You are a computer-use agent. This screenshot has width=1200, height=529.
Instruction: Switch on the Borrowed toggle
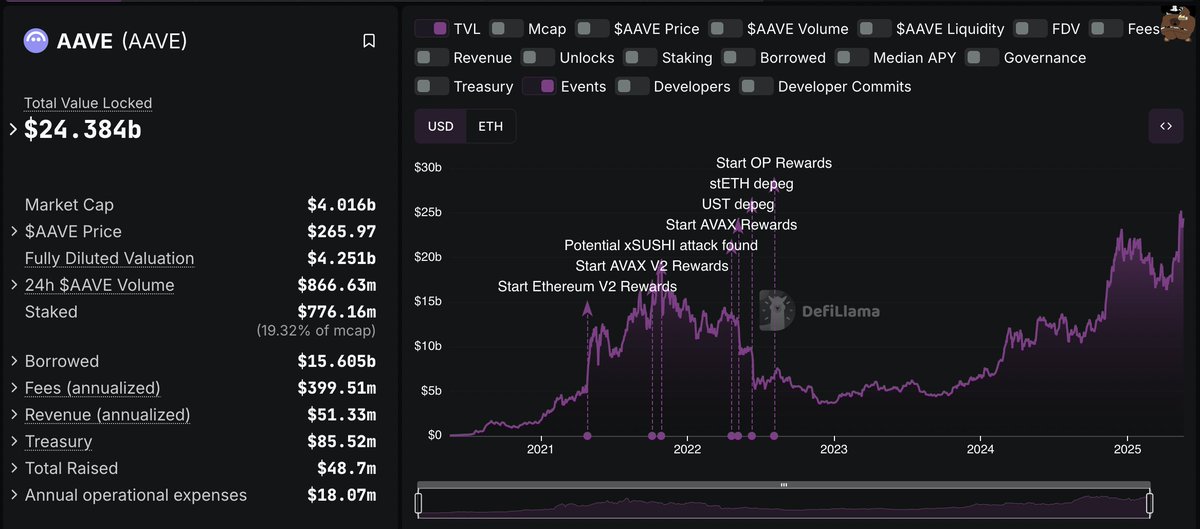[738, 58]
